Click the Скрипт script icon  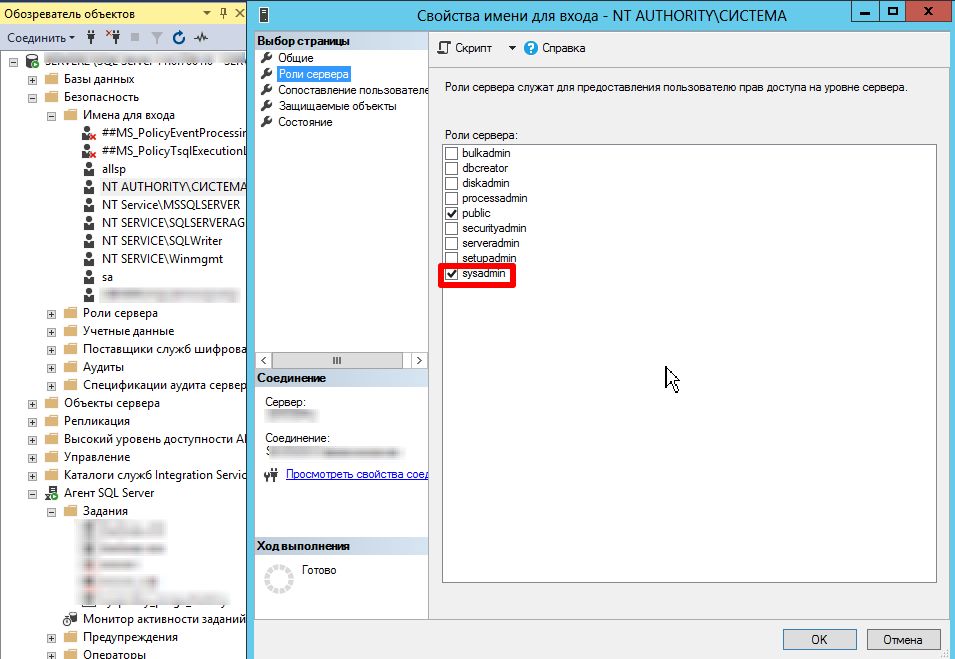pos(445,48)
